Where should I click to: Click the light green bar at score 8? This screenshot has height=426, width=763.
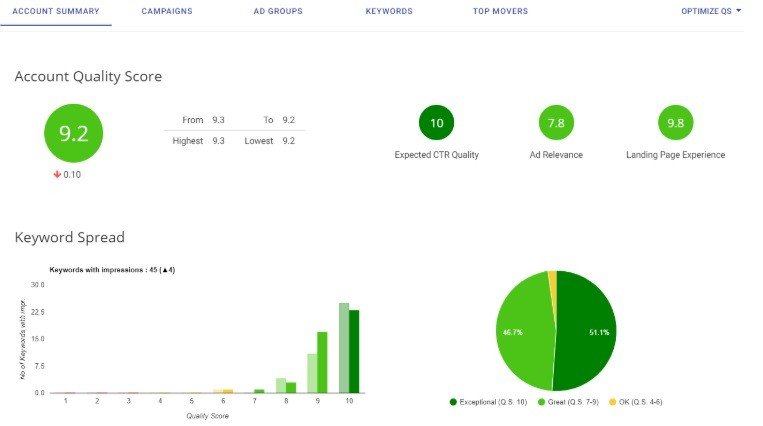281,386
